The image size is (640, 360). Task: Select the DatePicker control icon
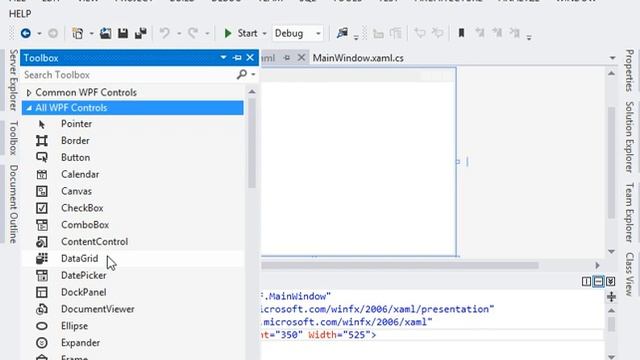pyautogui.click(x=42, y=276)
